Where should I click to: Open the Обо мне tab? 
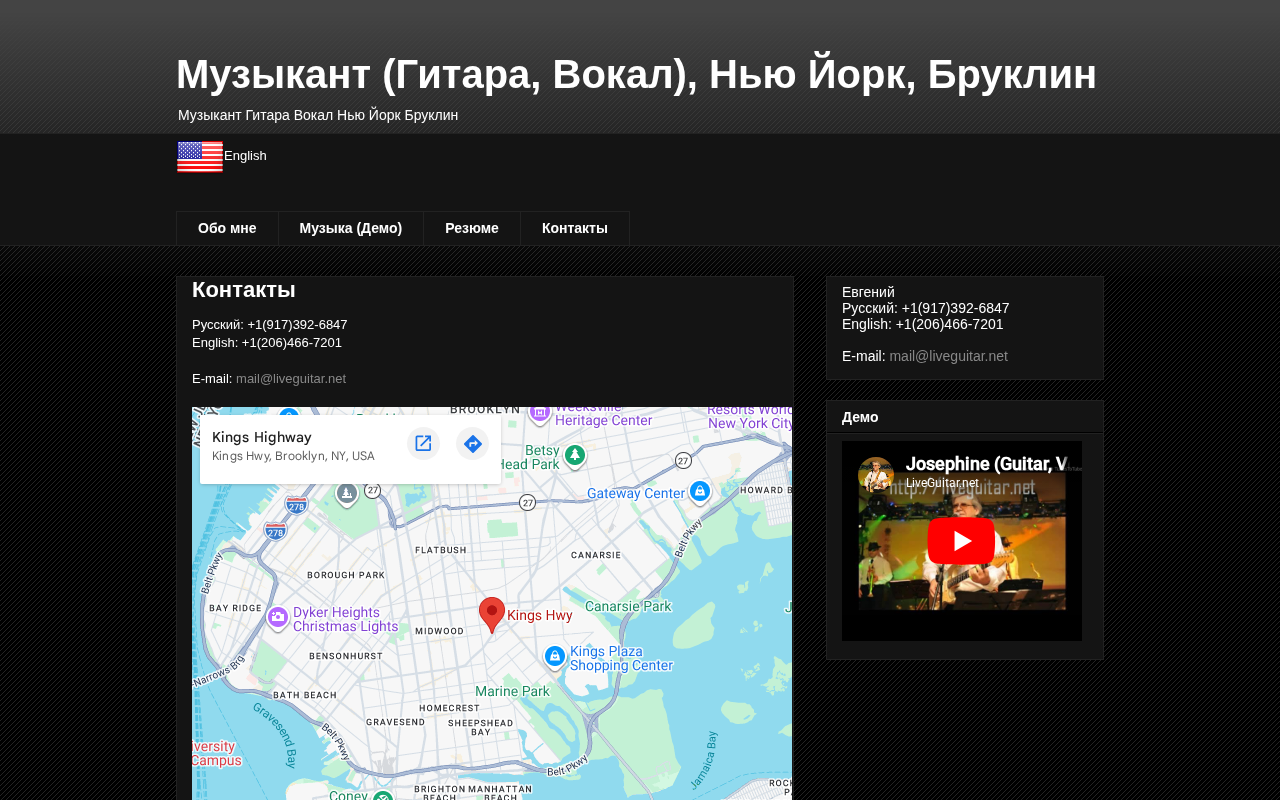(x=227, y=228)
